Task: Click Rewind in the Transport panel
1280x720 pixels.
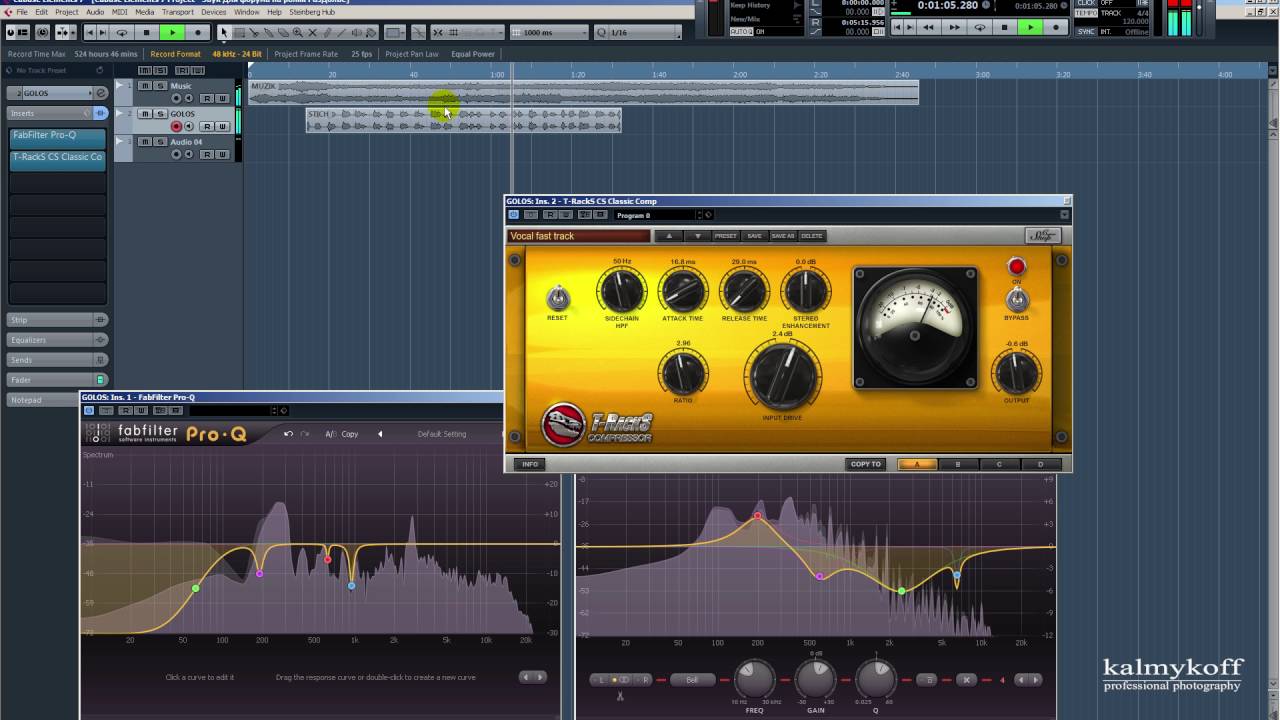Action: pos(928,28)
